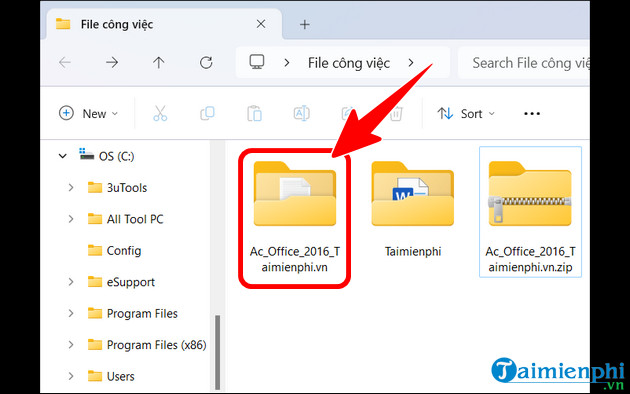This screenshot has width=630, height=394.
Task: Open the Sort options dropdown
Action: (x=466, y=114)
